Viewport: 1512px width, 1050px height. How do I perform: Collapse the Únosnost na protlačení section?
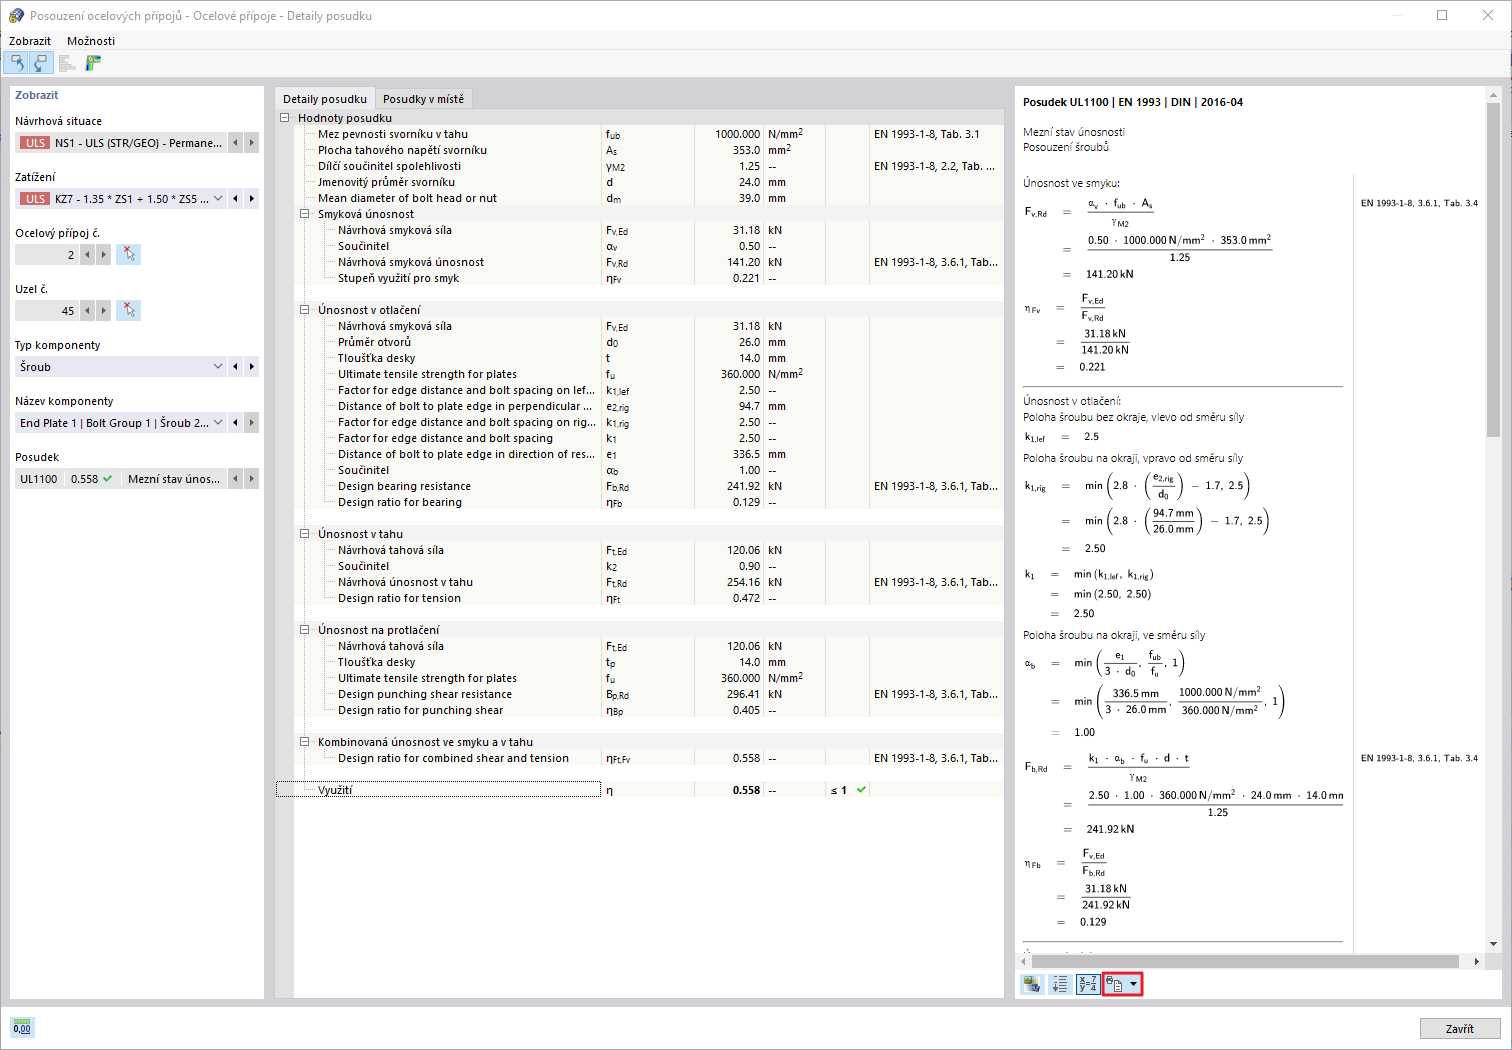(304, 630)
